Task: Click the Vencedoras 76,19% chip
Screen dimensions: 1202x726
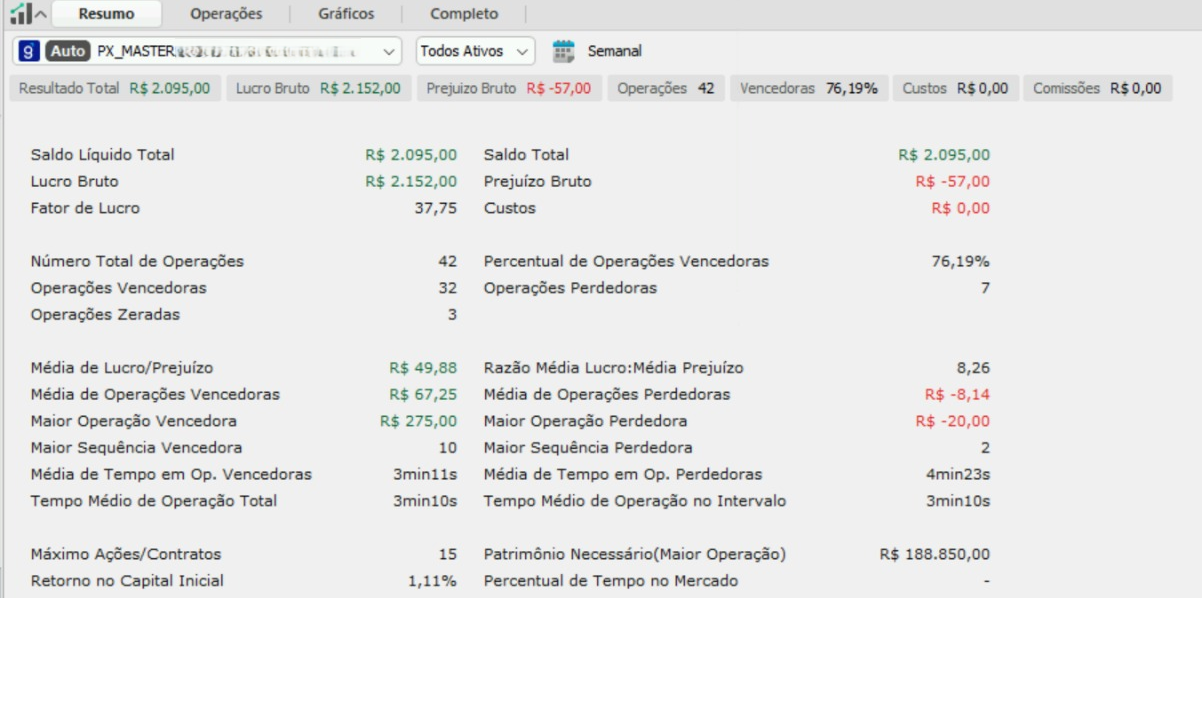Action: pos(809,88)
